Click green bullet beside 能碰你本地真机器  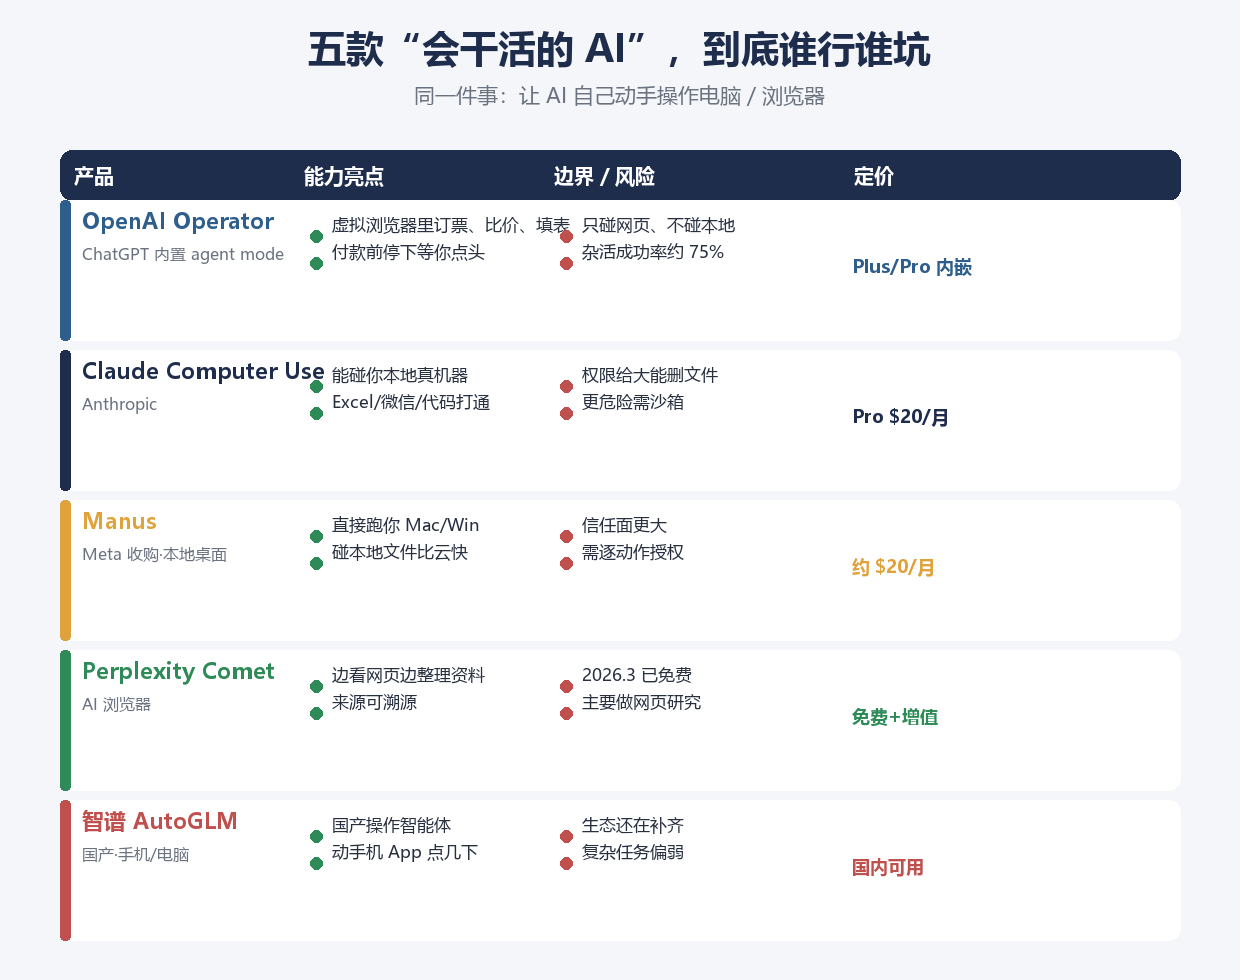pyautogui.click(x=316, y=386)
